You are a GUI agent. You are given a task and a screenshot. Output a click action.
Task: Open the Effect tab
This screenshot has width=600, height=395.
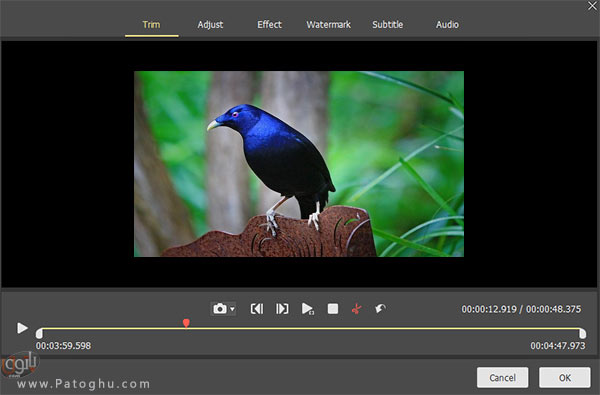coord(269,24)
